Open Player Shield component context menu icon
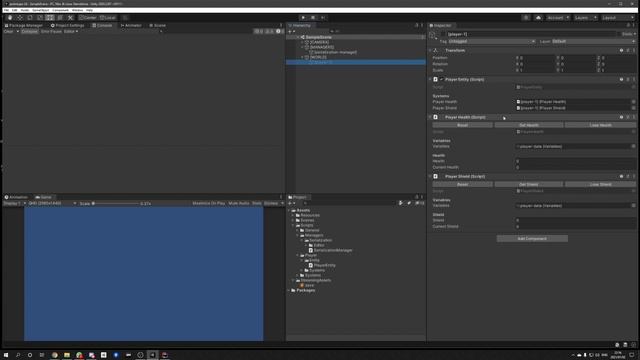The width and height of the screenshot is (640, 360). coord(634,176)
